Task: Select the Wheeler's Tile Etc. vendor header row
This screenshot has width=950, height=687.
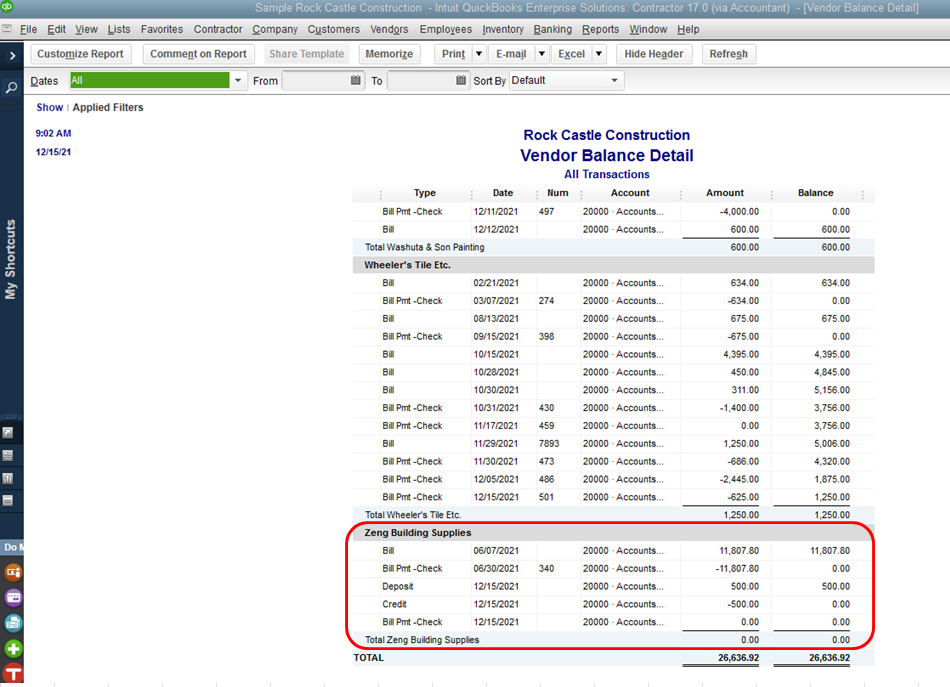Action: click(613, 265)
